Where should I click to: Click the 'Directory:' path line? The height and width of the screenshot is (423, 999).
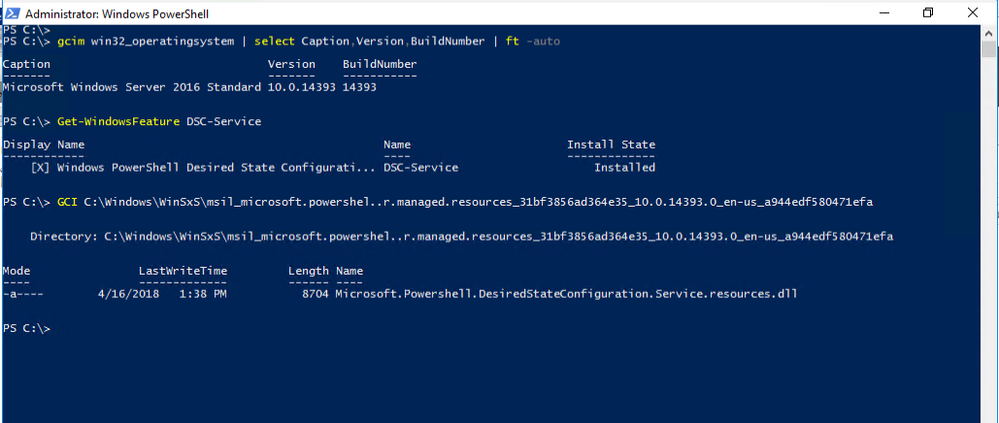point(461,236)
